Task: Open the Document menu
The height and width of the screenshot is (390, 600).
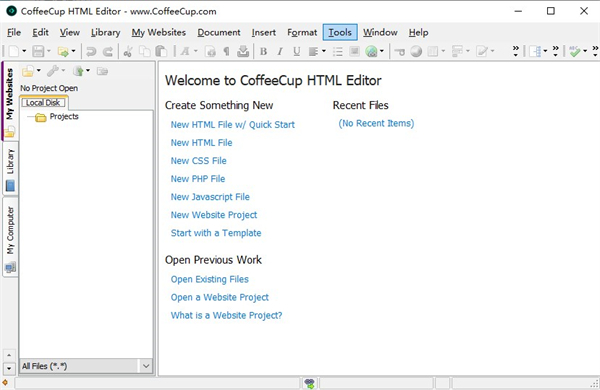Action: 219,33
